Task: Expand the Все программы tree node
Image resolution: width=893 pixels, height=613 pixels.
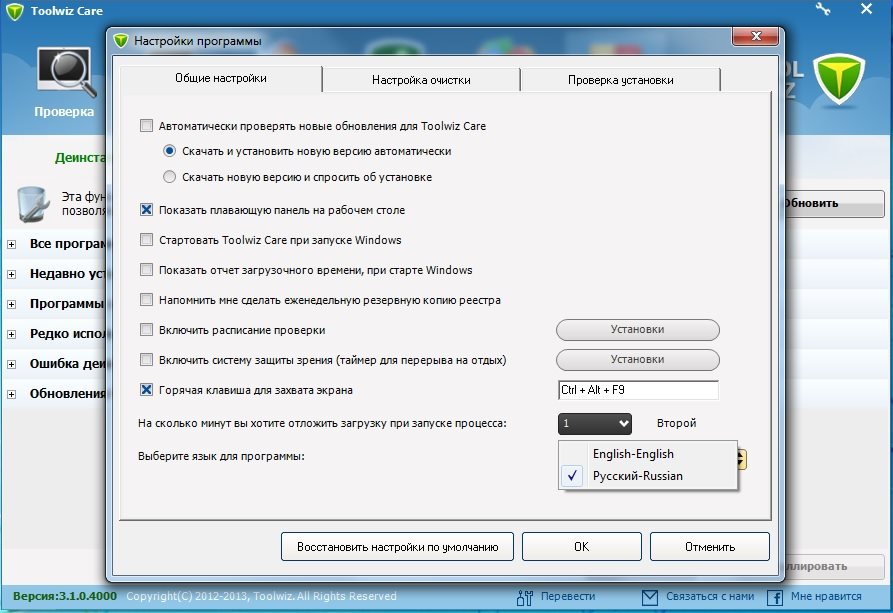Action: [11, 244]
